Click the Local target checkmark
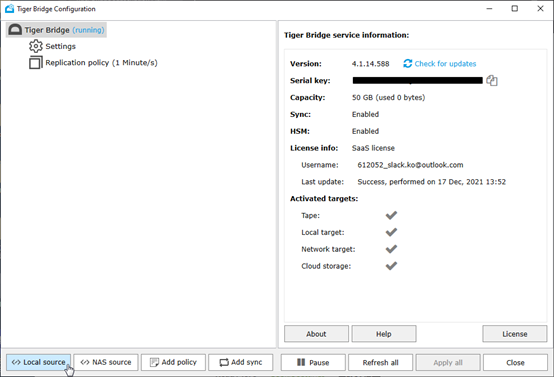 point(391,232)
